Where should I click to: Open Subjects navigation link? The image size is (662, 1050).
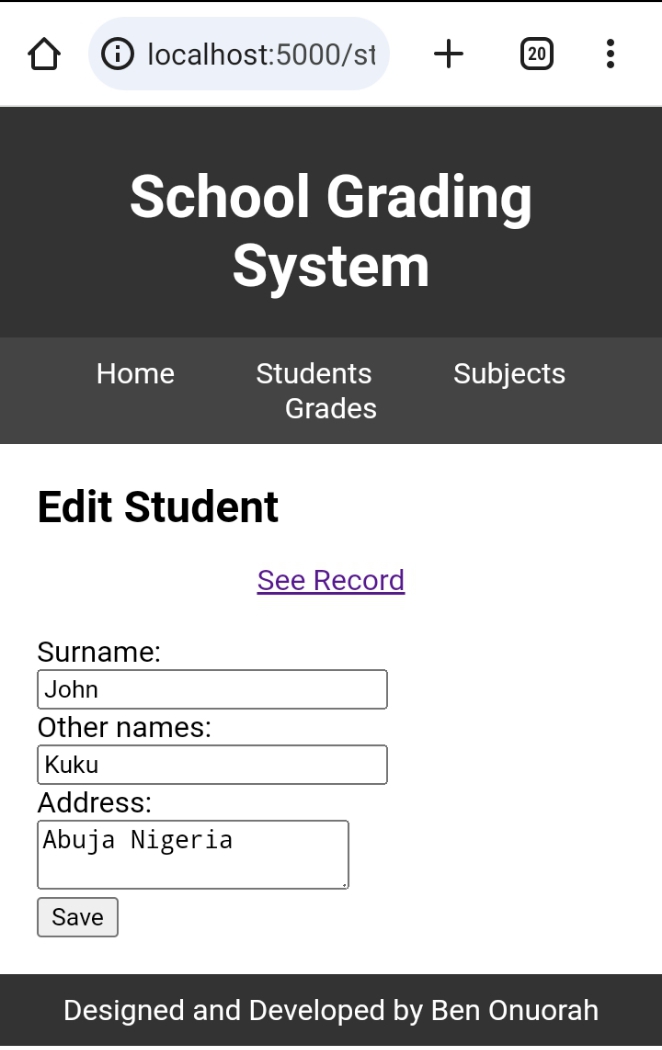pyautogui.click(x=509, y=374)
